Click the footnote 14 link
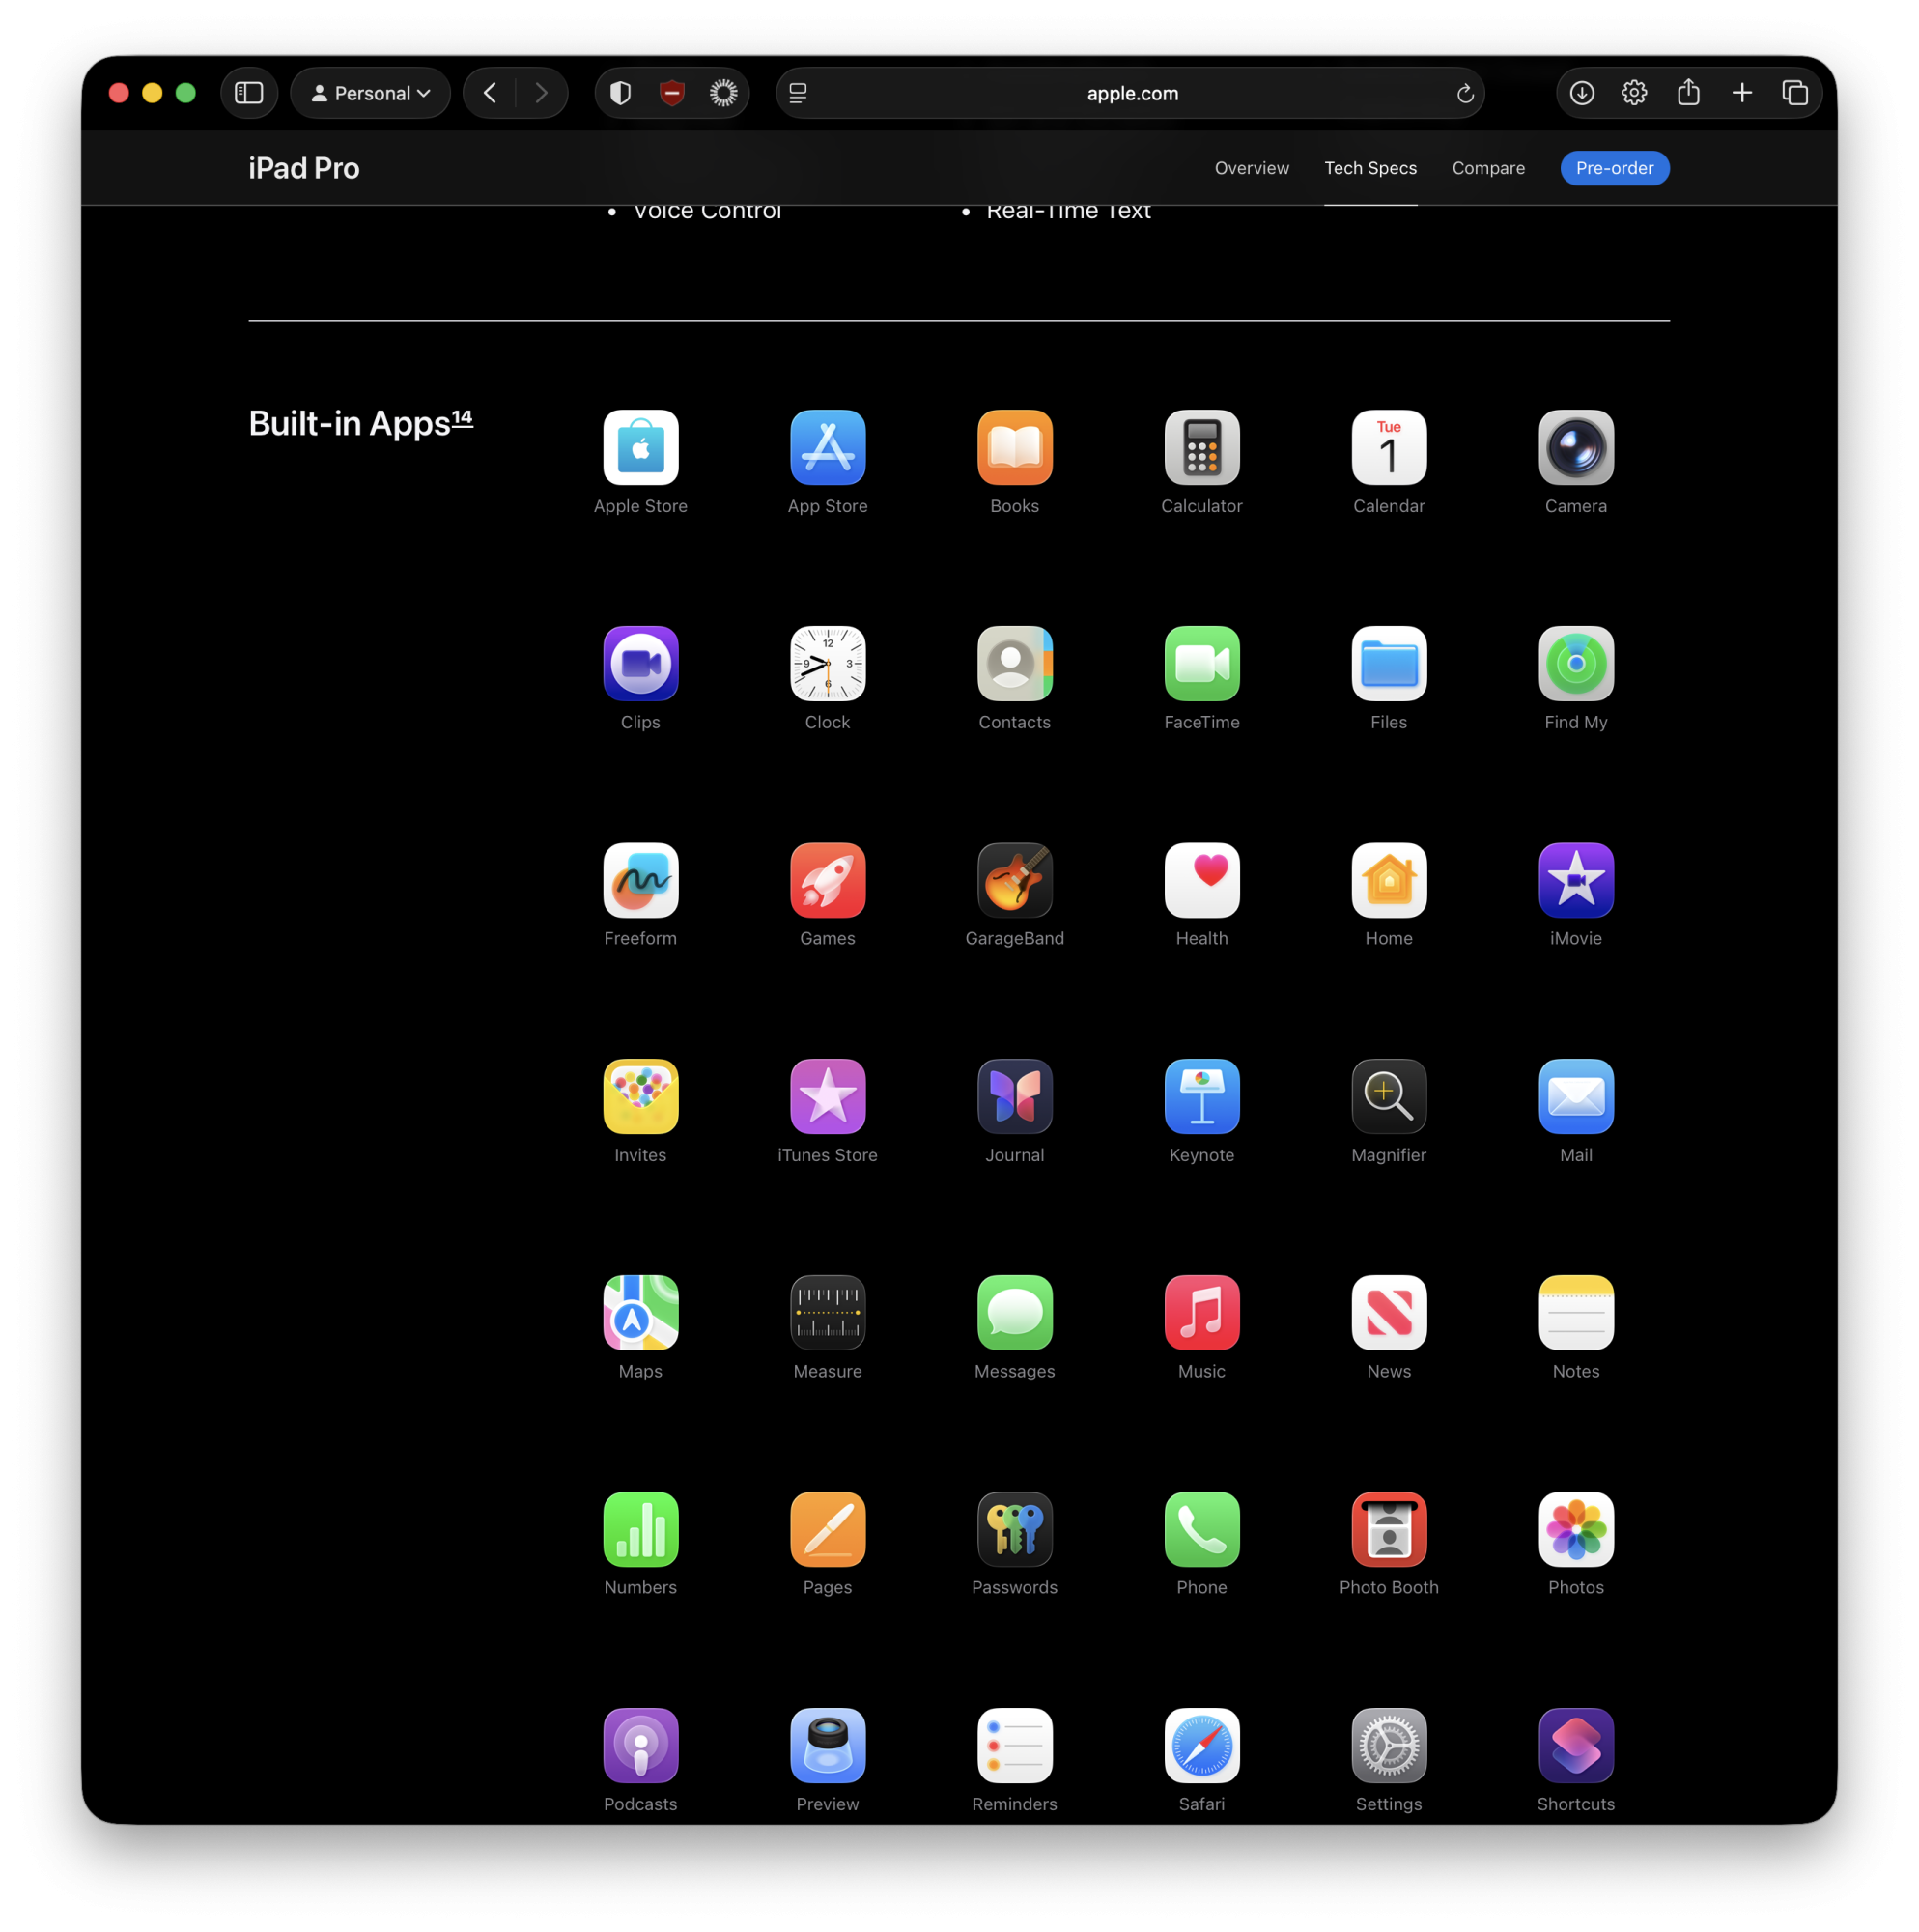This screenshot has width=1919, height=1932. 462,417
